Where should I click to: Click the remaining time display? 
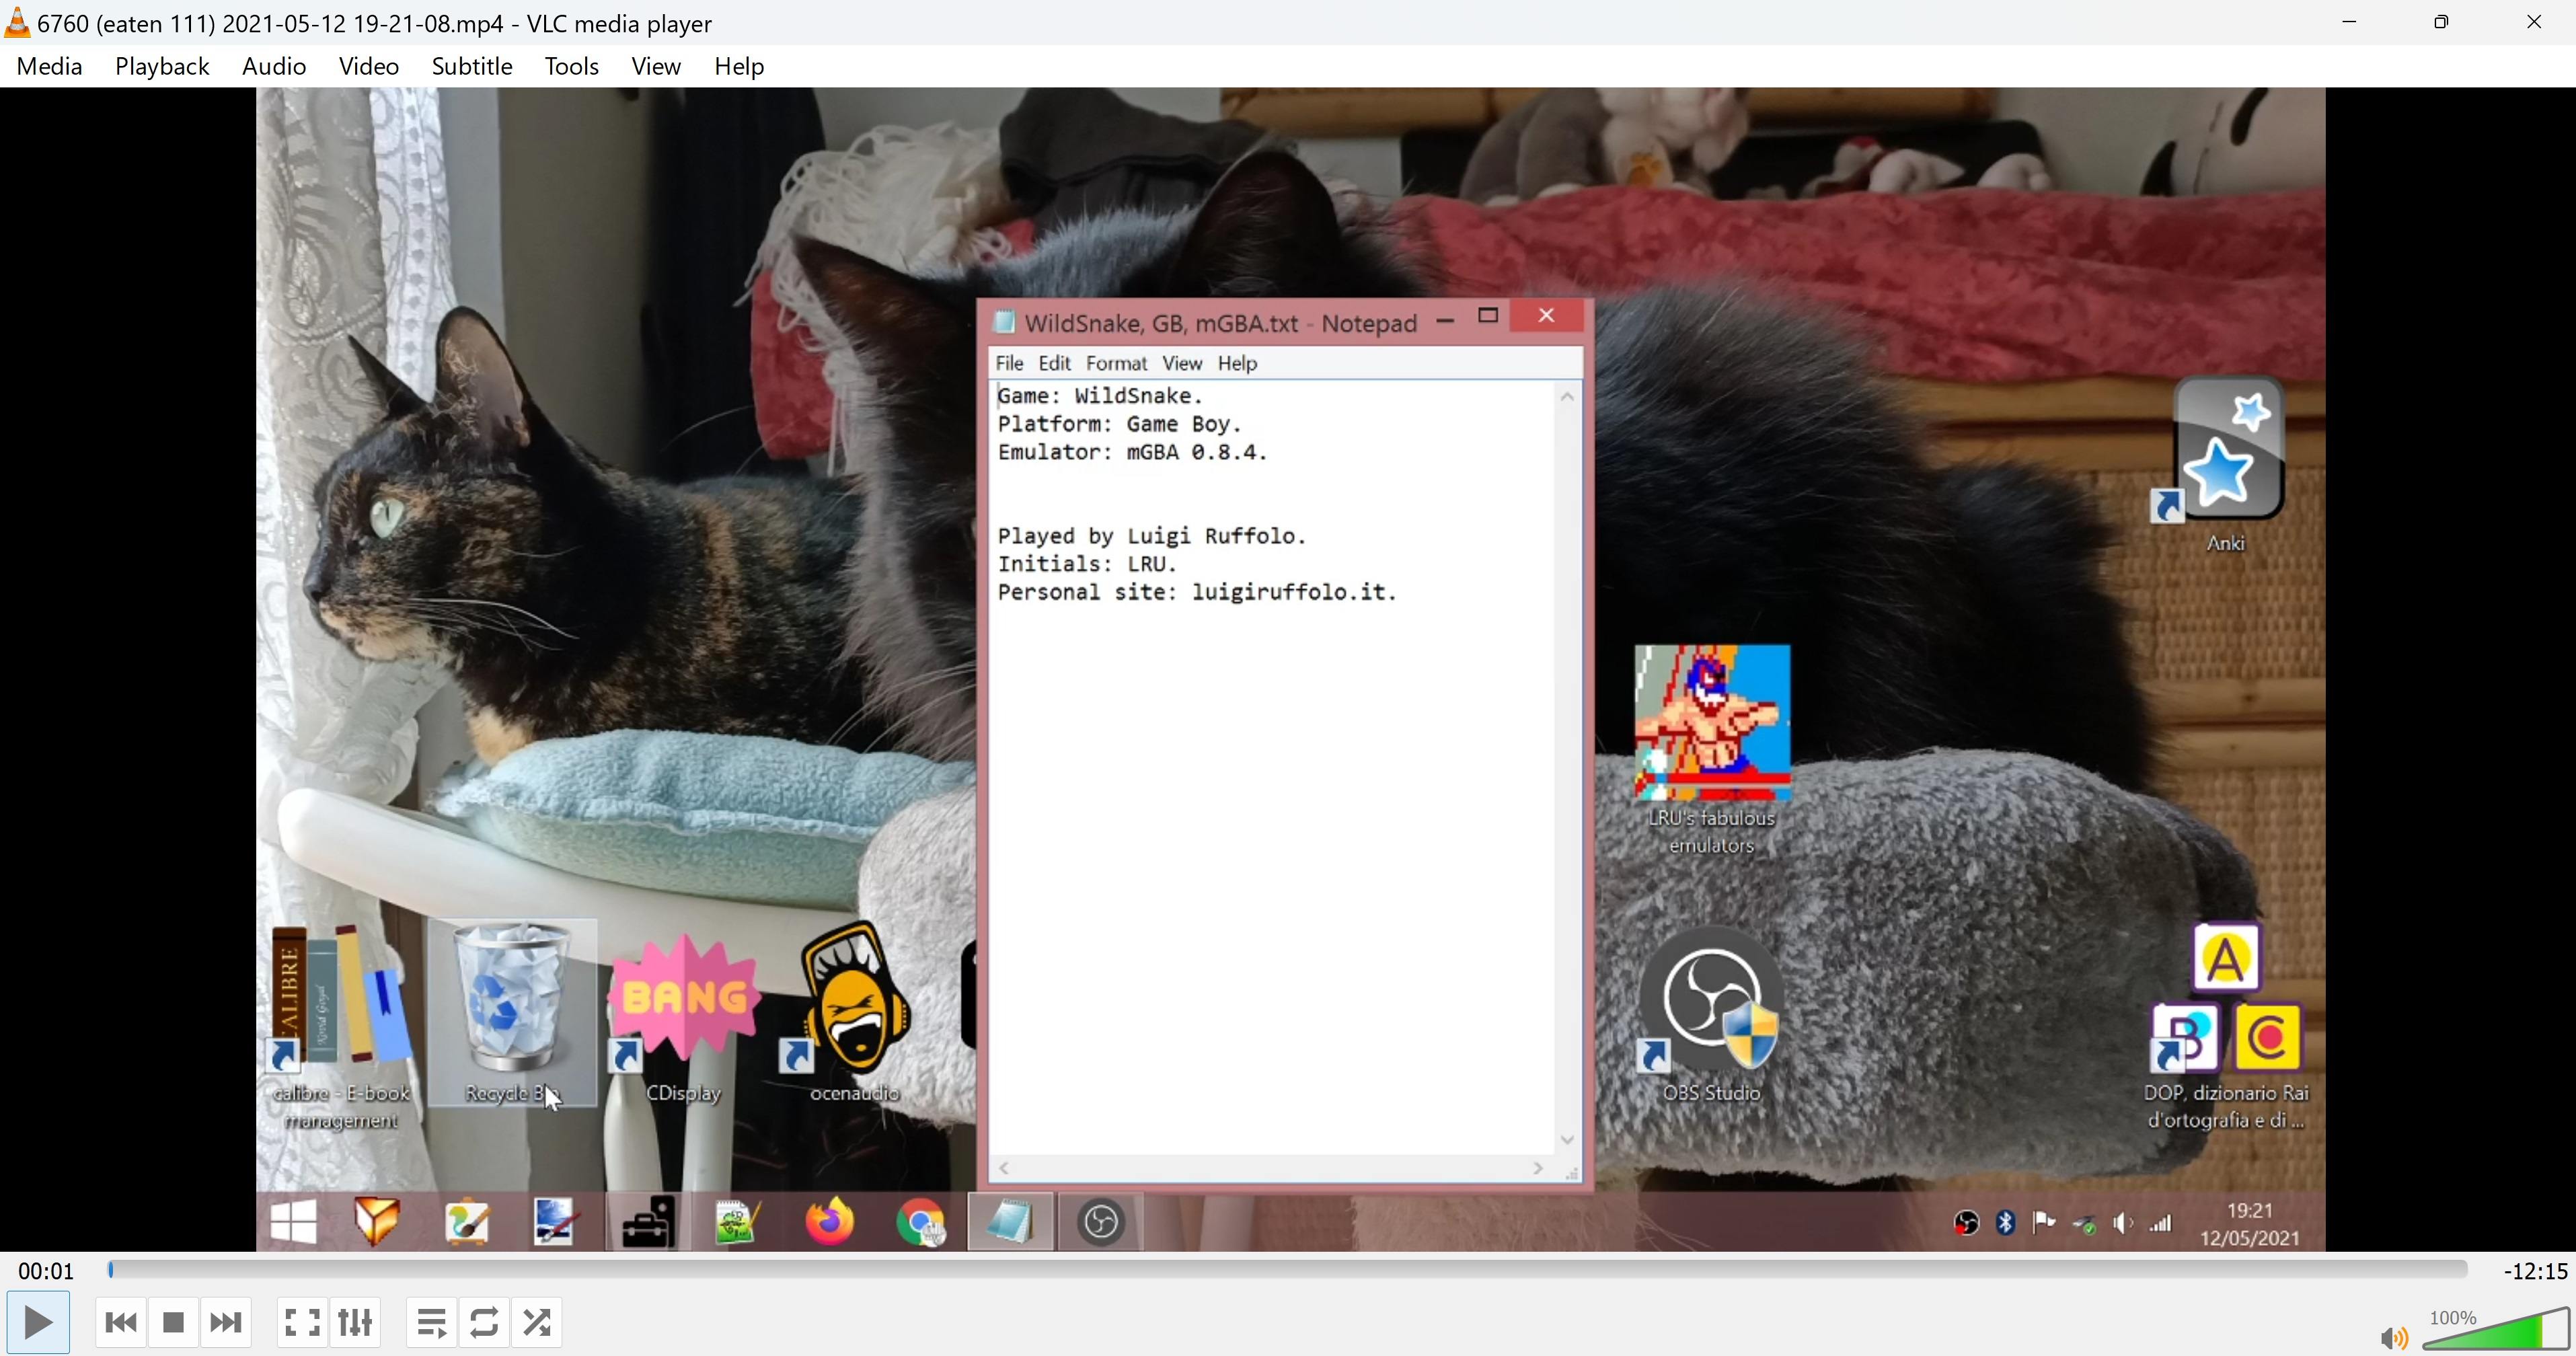pyautogui.click(x=2534, y=1271)
